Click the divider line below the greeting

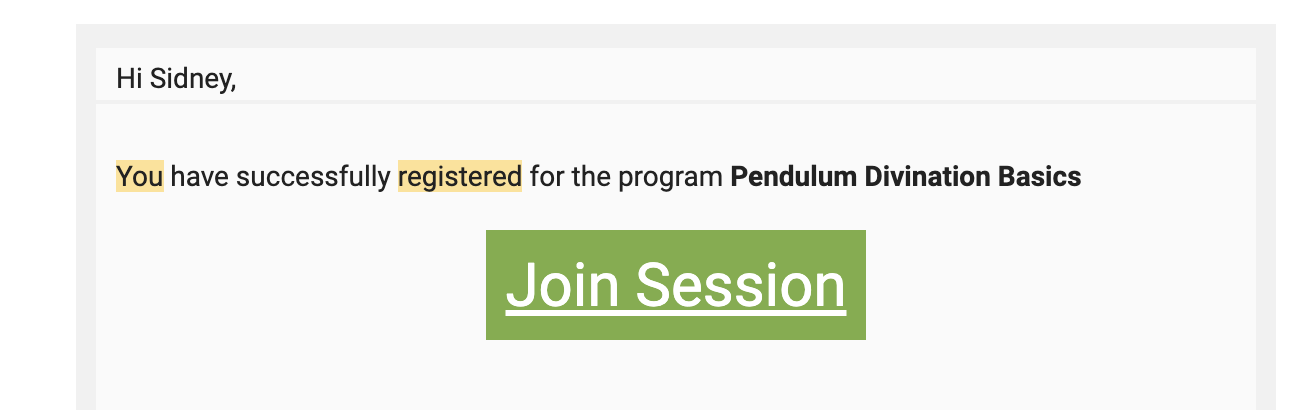pyautogui.click(x=676, y=102)
